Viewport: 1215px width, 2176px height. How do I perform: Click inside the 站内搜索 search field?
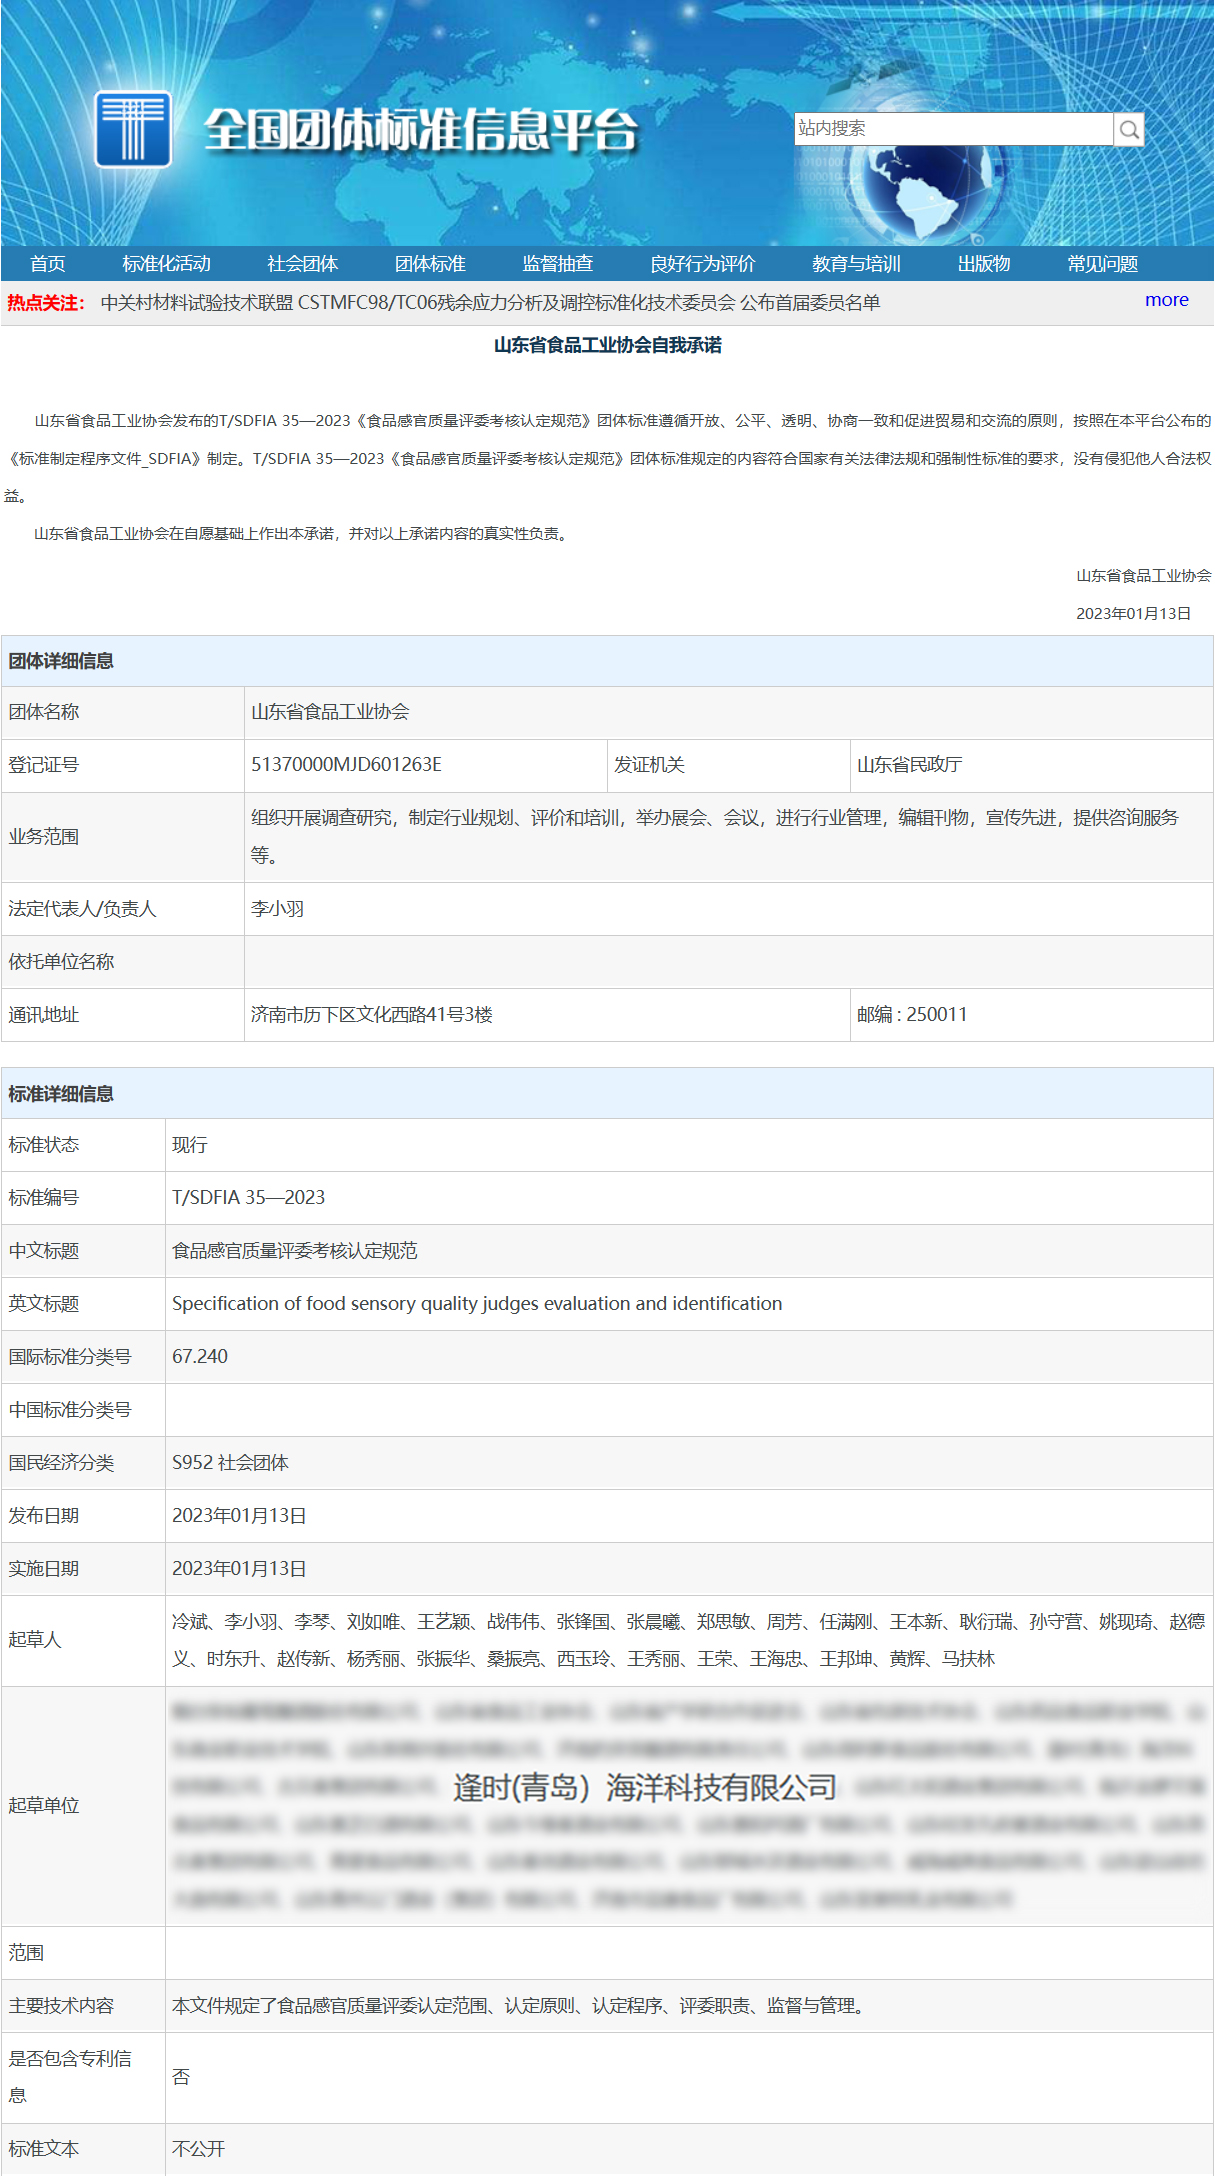click(x=952, y=129)
